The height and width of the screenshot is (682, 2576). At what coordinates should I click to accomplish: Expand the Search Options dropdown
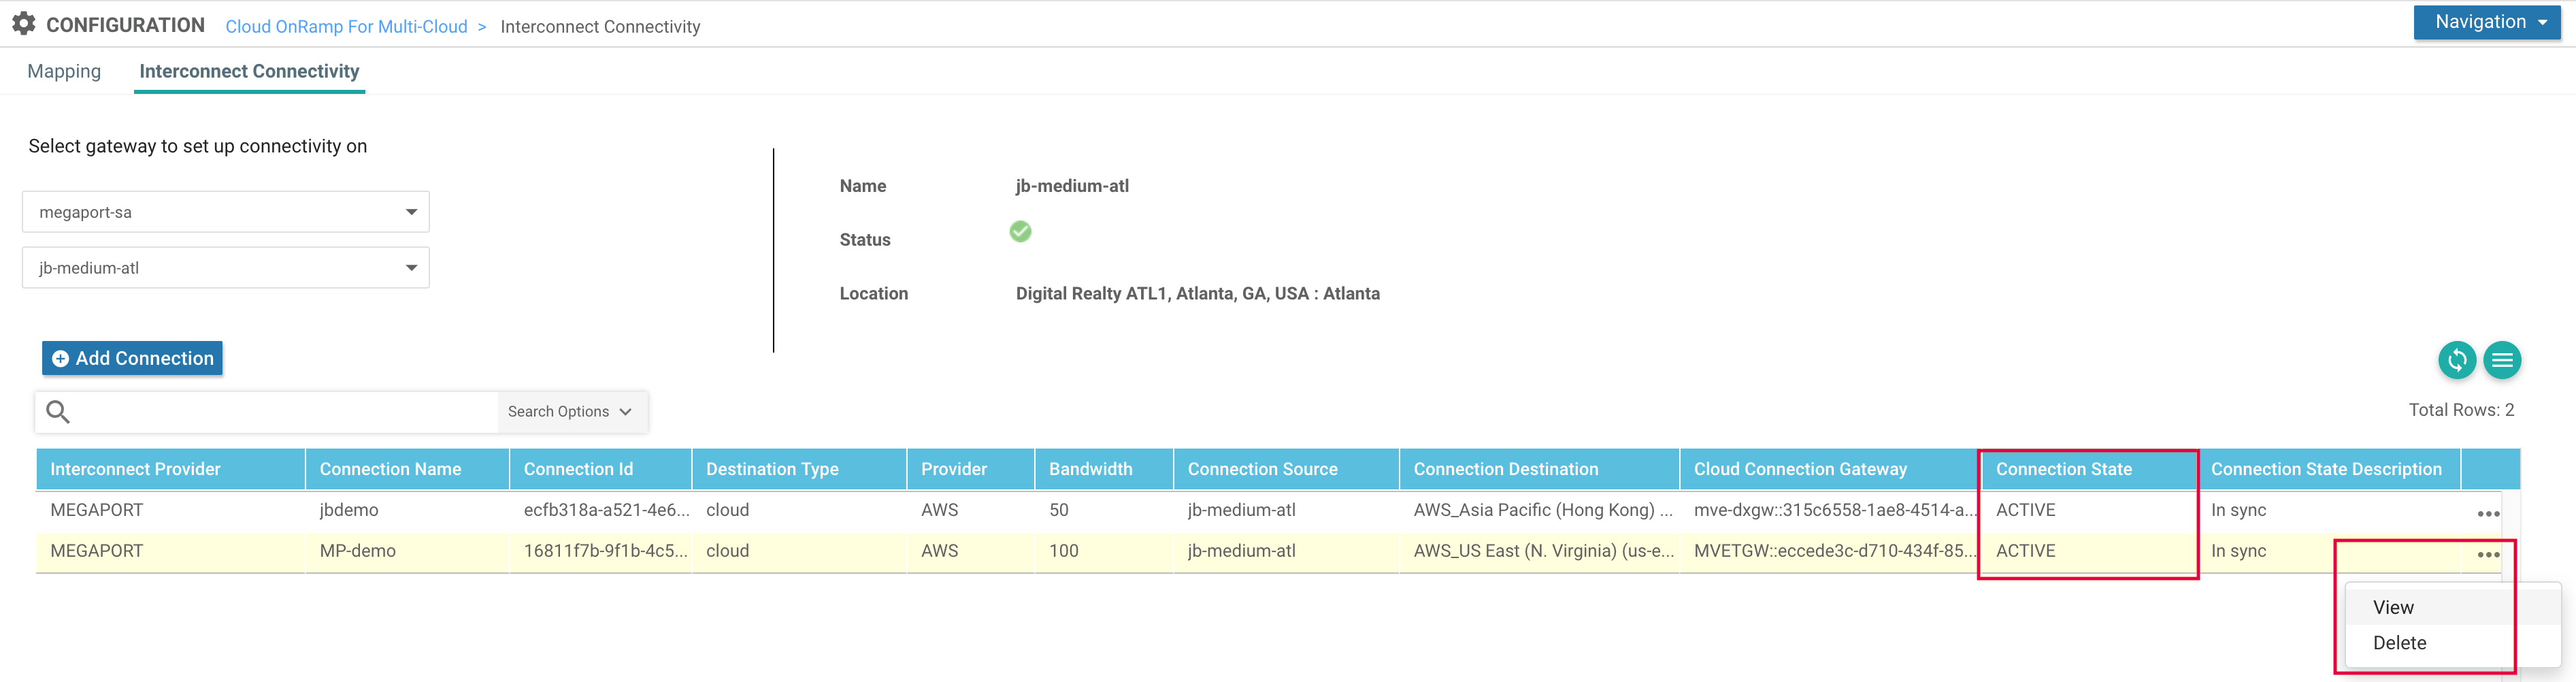[x=571, y=411]
